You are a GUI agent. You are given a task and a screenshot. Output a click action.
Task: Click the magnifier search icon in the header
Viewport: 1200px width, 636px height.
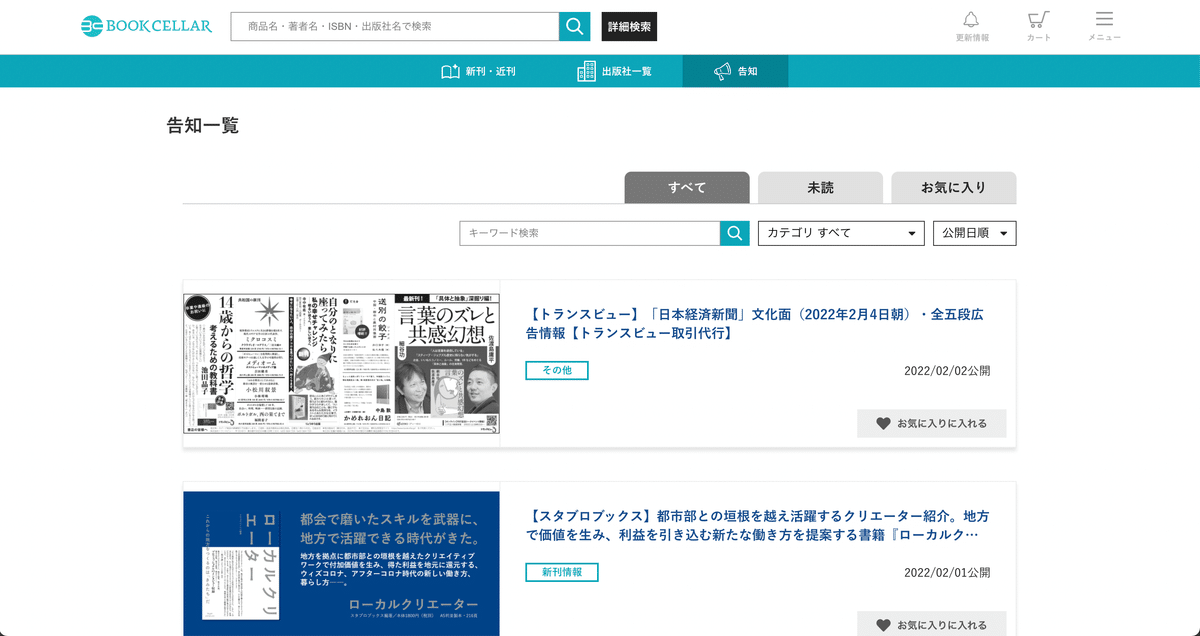(x=574, y=26)
